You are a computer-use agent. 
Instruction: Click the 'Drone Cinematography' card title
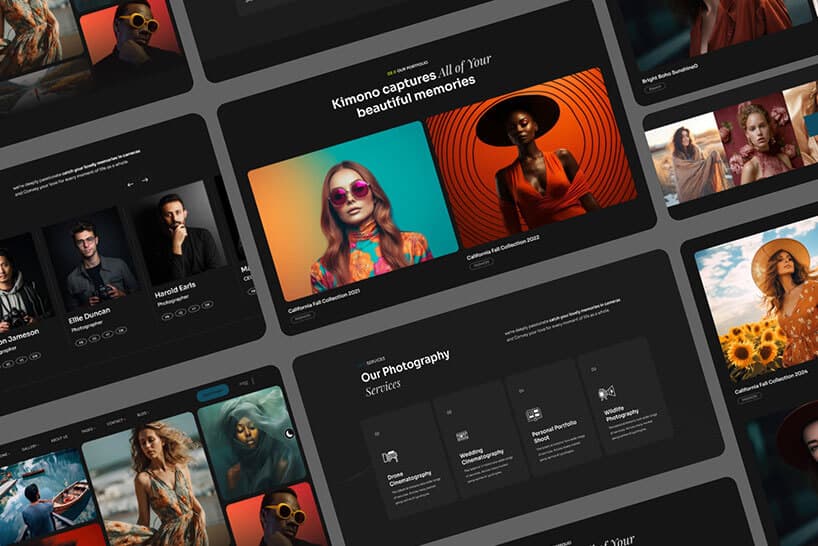tap(410, 478)
